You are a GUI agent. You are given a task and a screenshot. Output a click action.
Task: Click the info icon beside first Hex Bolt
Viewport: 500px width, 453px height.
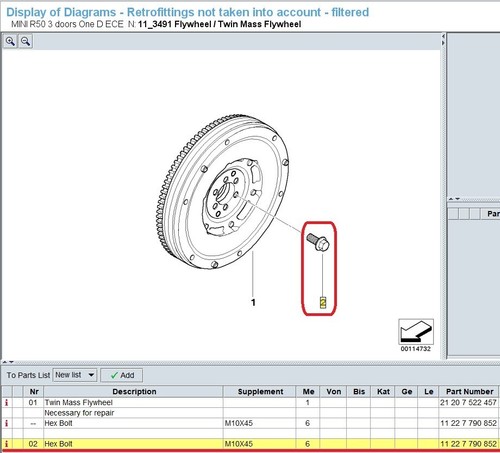point(6,423)
